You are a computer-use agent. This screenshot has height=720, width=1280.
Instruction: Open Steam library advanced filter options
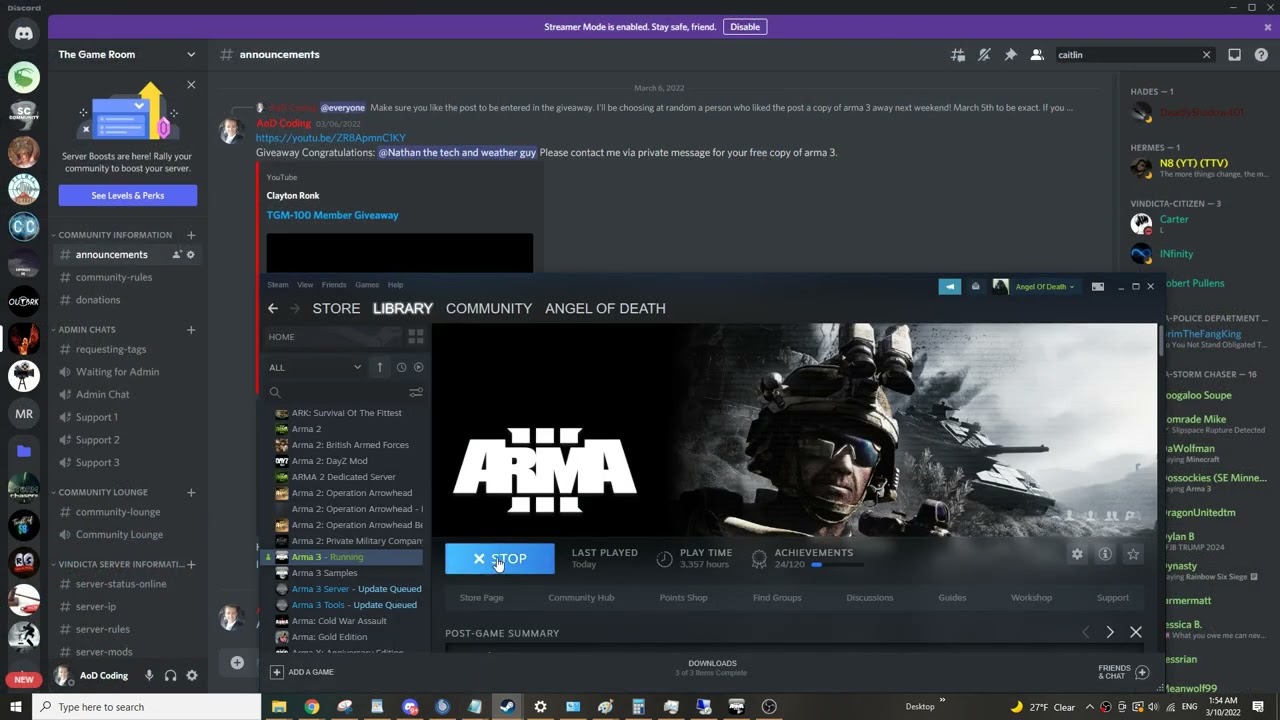[x=416, y=393]
